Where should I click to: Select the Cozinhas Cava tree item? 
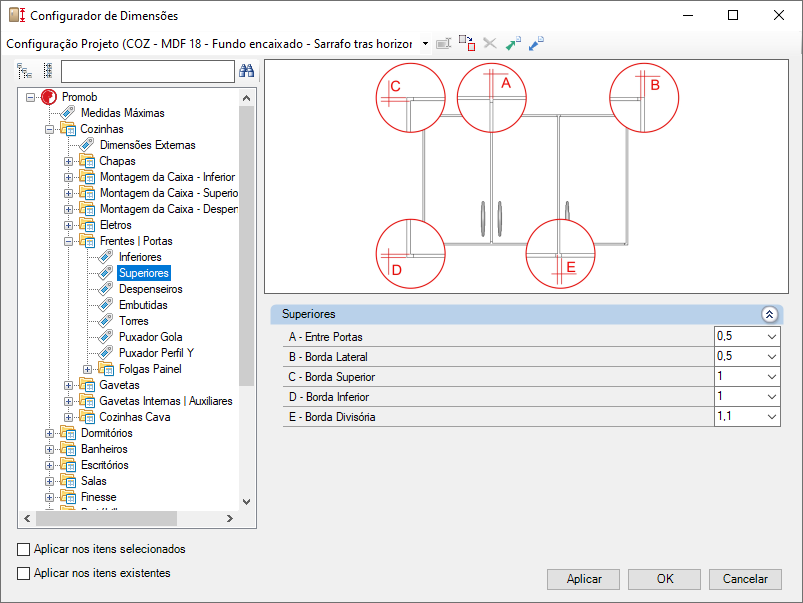pyautogui.click(x=135, y=417)
